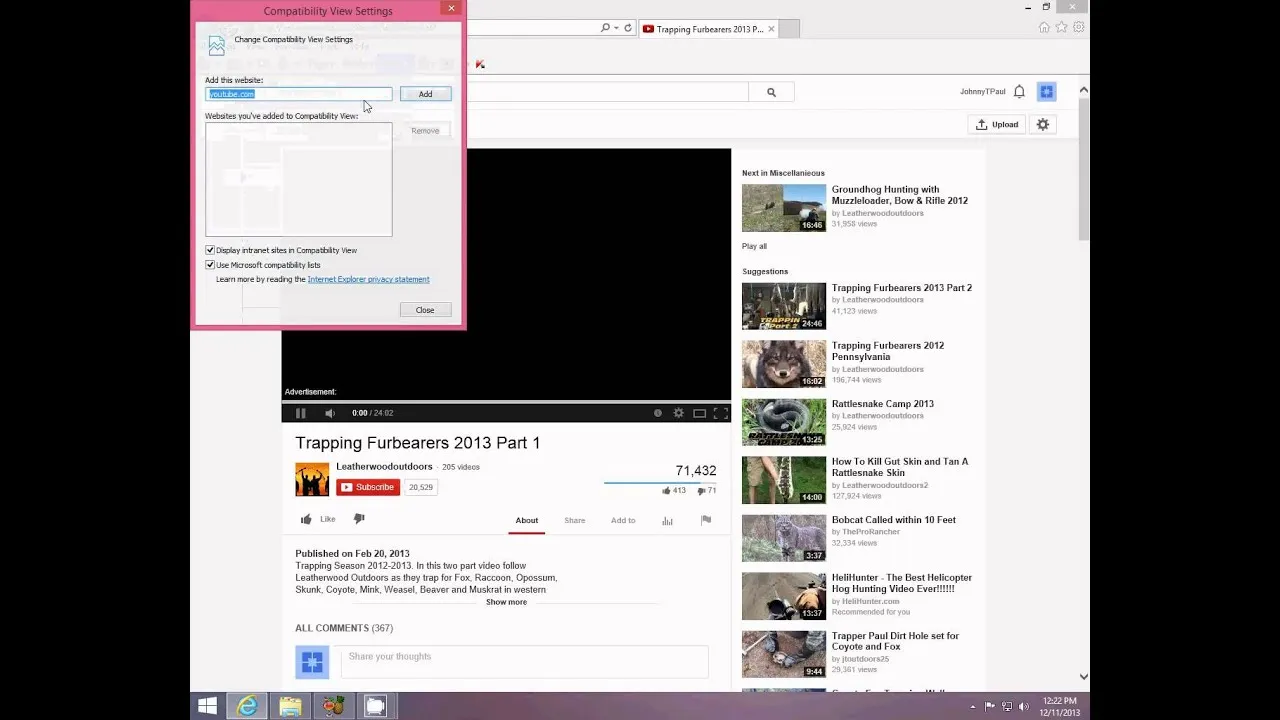Select the Add to tab
Screen dimensions: 1280x720
[623, 520]
